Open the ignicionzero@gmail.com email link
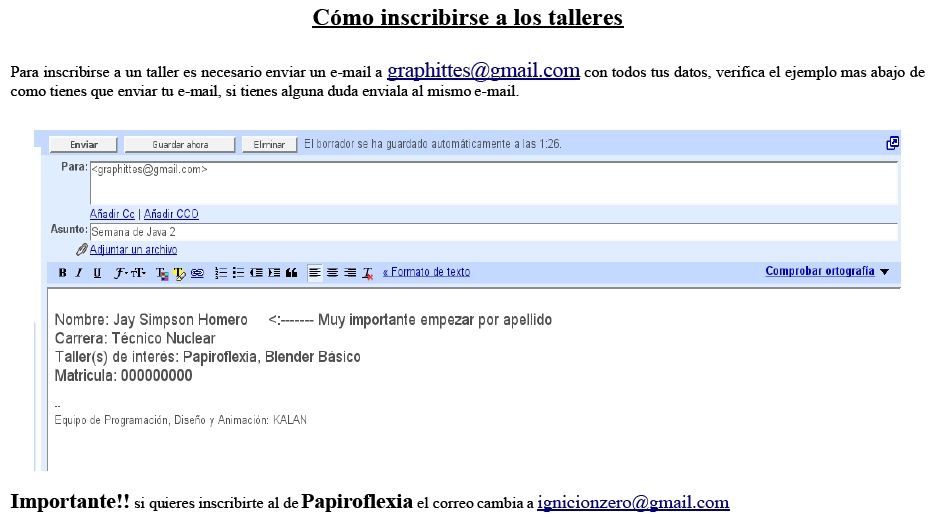Viewport: 935px width, 517px height. click(x=633, y=503)
